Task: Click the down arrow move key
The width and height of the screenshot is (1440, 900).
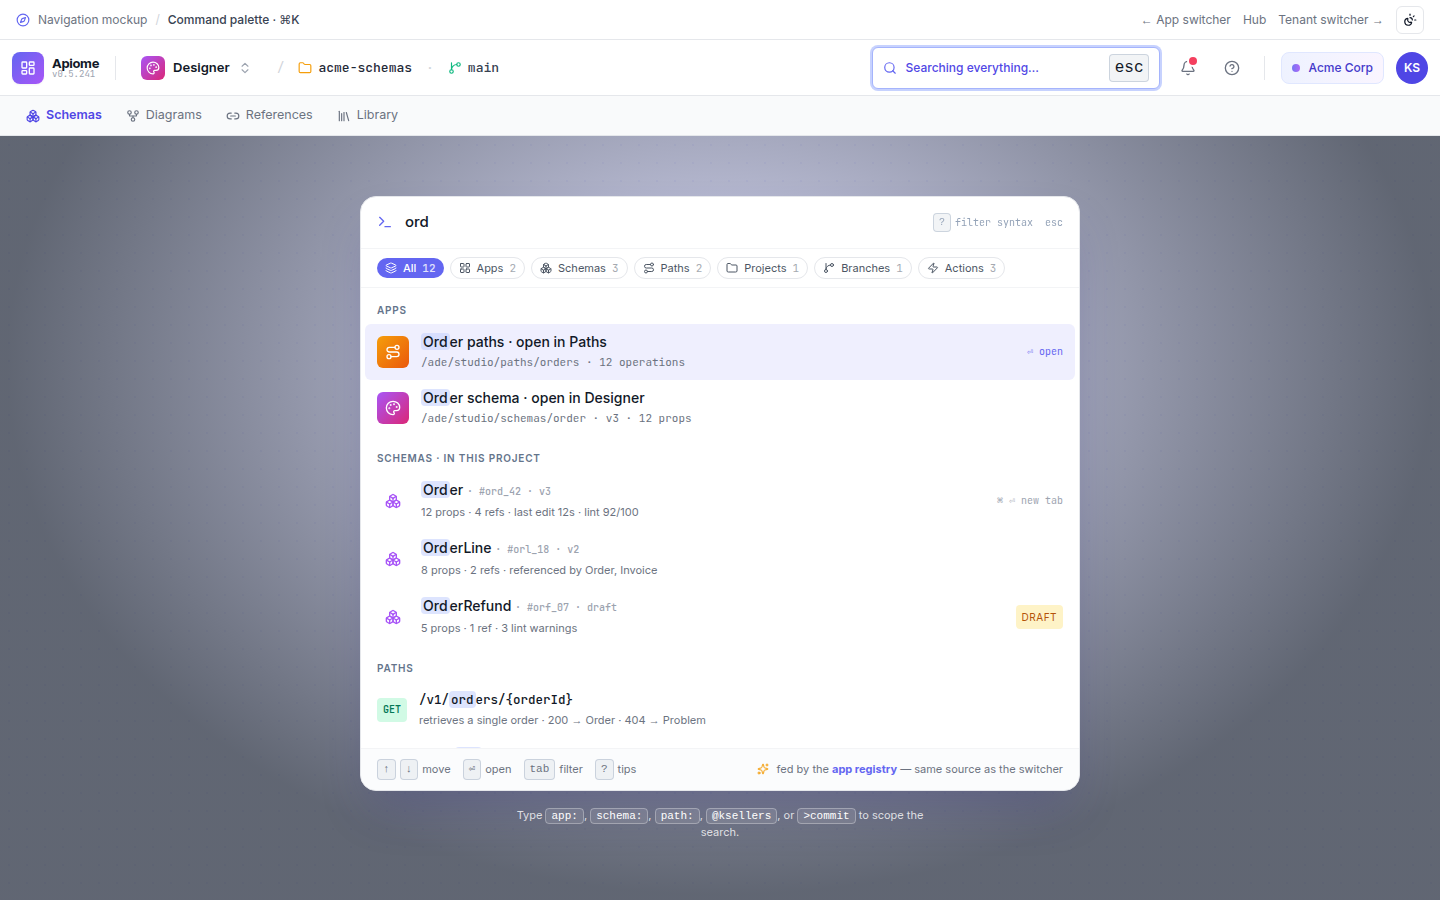Action: pyautogui.click(x=409, y=769)
